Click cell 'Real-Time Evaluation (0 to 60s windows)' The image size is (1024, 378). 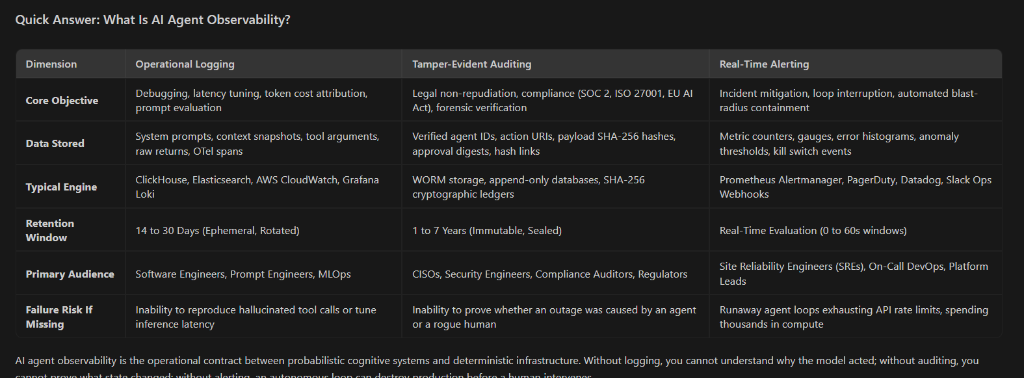[856, 230]
